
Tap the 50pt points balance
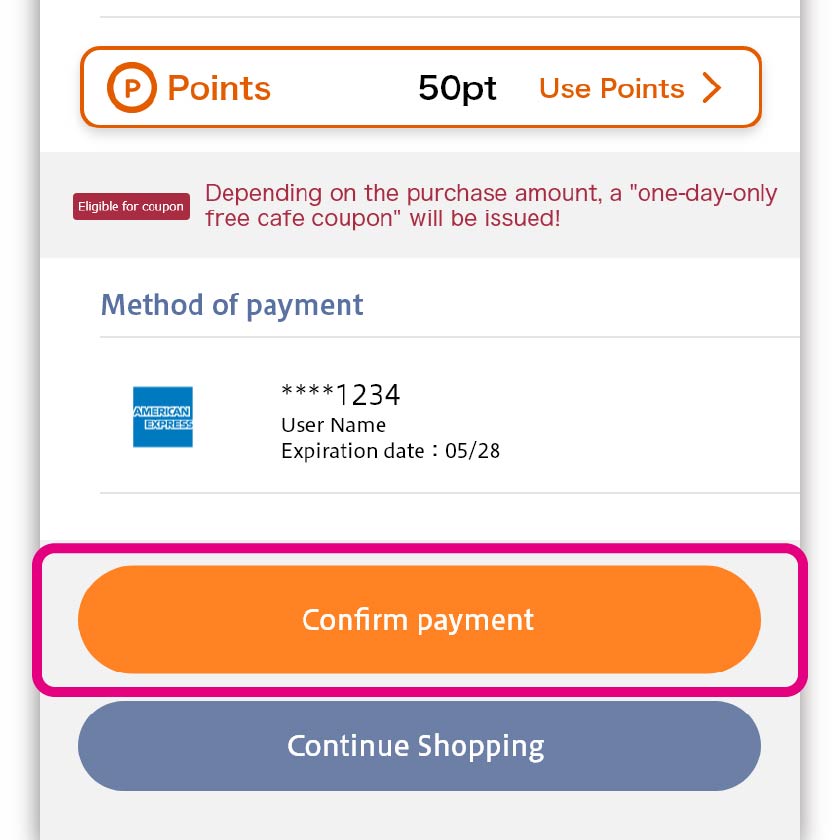pyautogui.click(x=457, y=88)
